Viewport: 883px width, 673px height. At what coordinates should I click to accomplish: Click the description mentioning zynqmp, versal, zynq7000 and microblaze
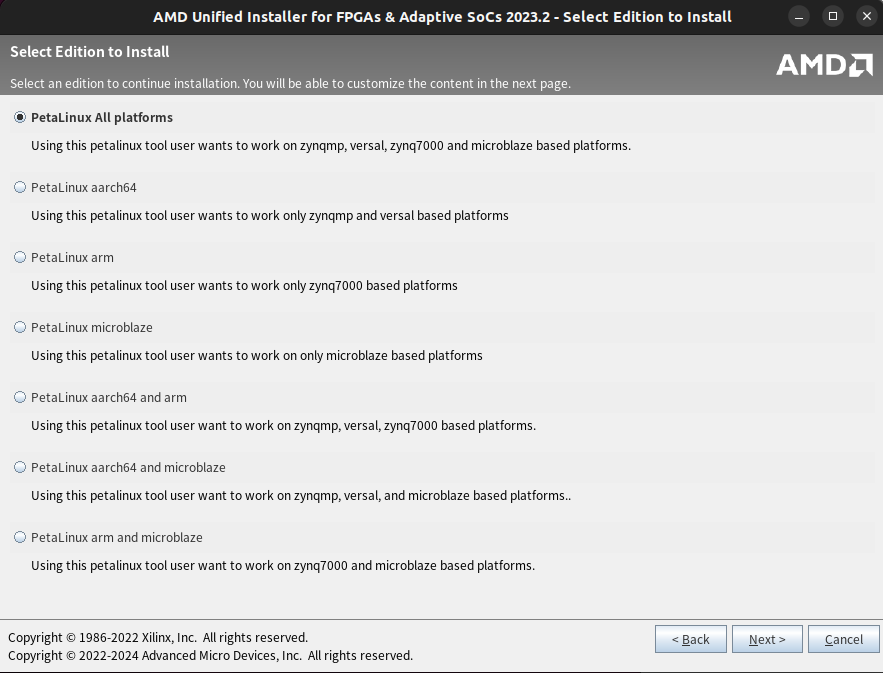coord(331,146)
